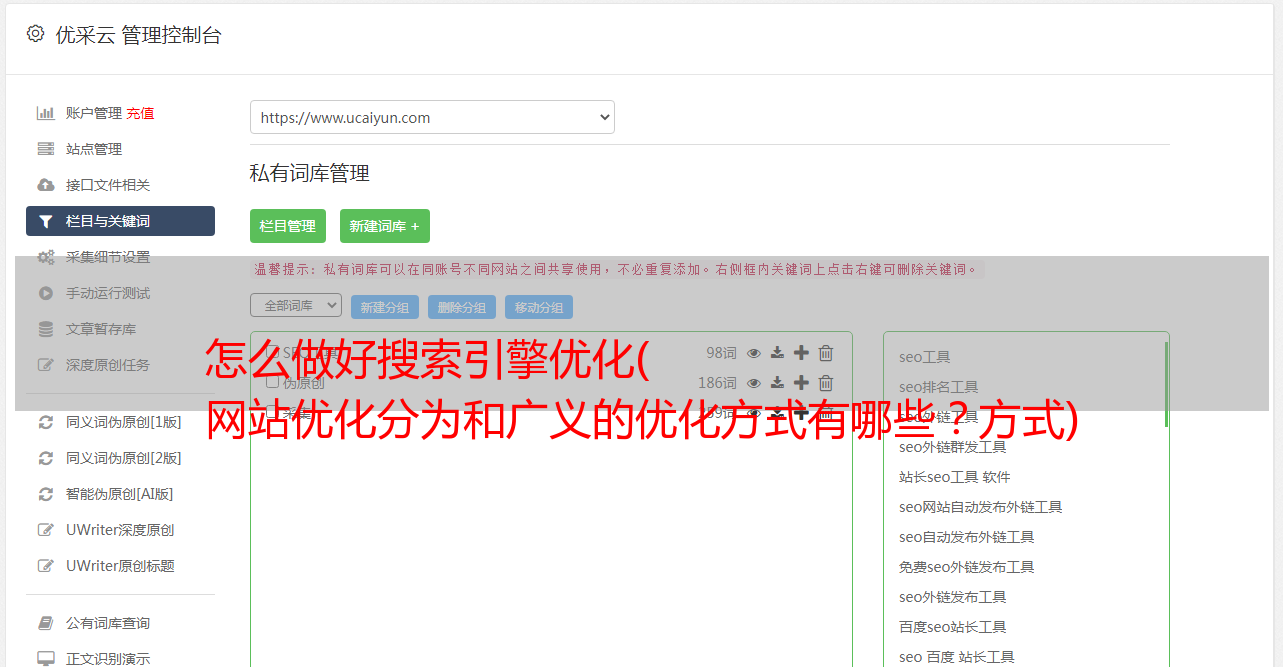The width and height of the screenshot is (1283, 667).
Task: Click the 新建词库 + button
Action: coord(385,226)
